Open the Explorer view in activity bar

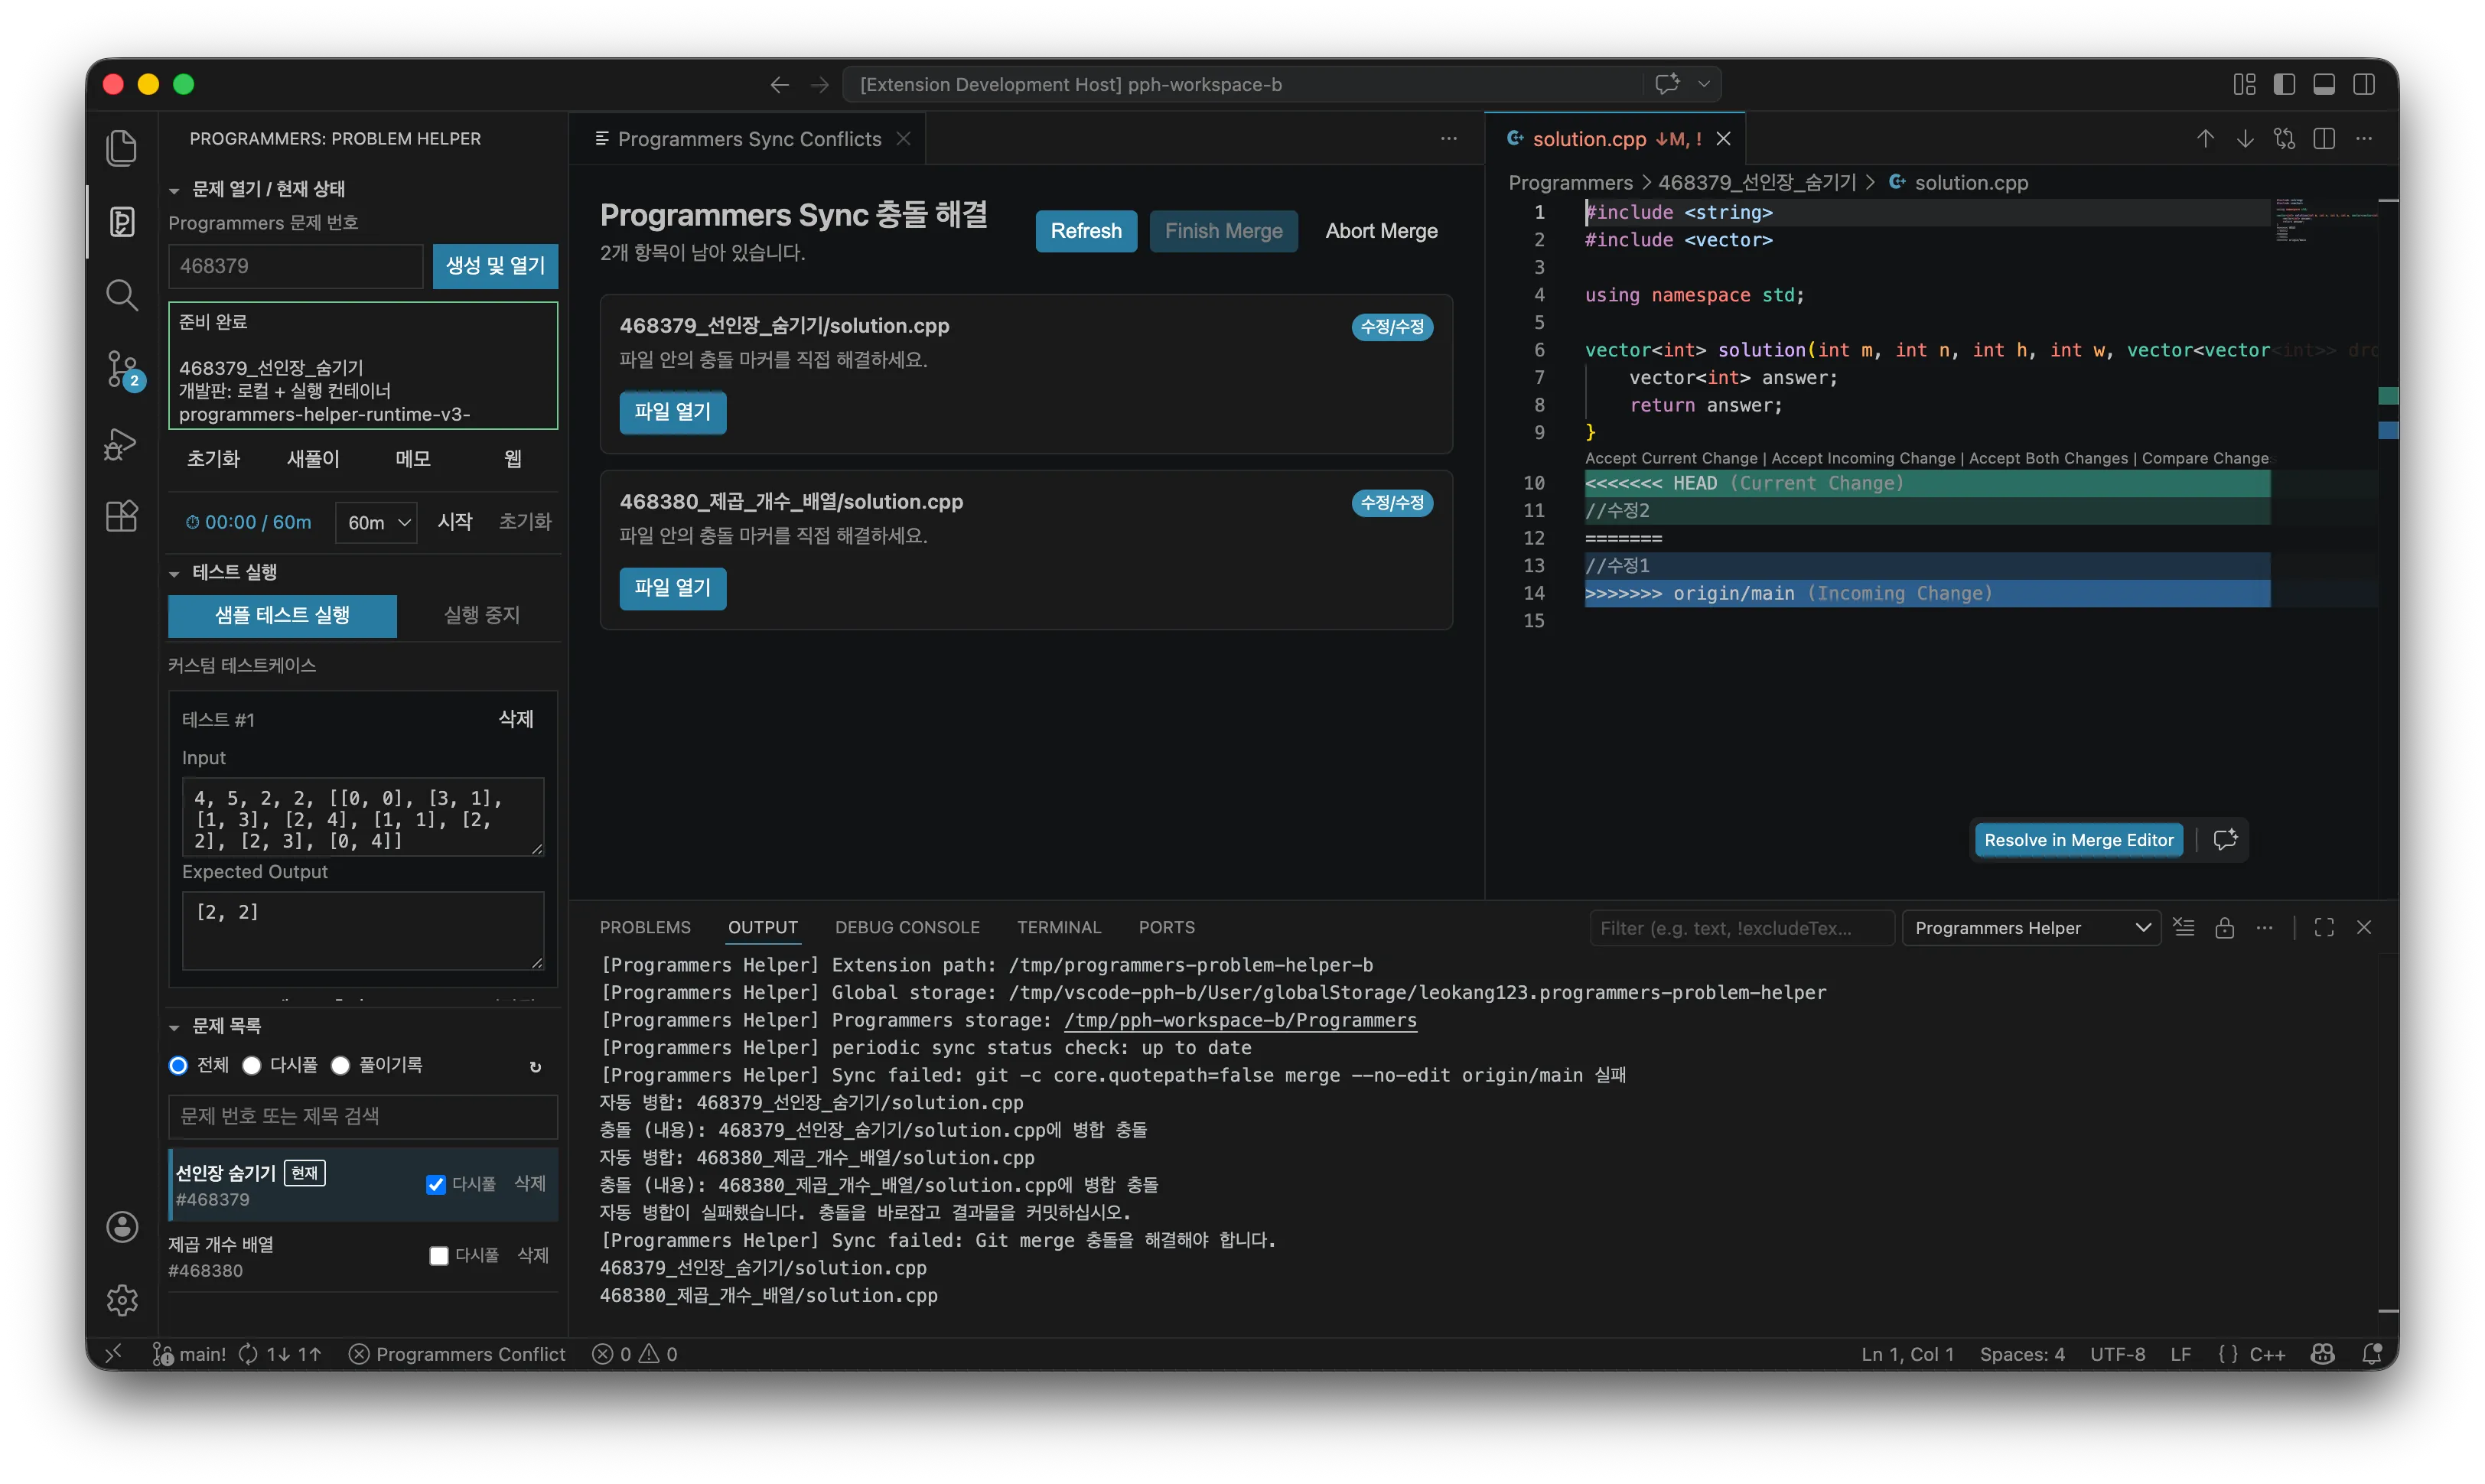click(122, 148)
